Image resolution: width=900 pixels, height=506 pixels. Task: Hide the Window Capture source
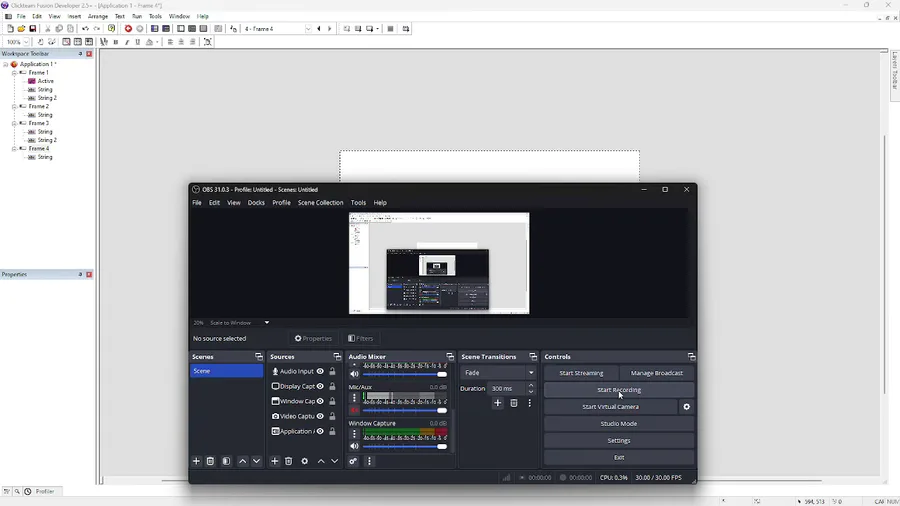pos(320,401)
